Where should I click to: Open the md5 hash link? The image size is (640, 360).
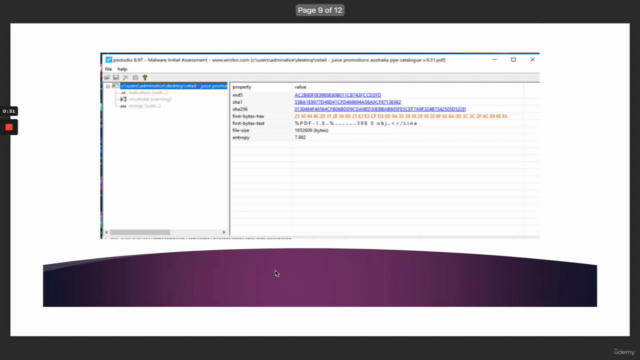338,95
